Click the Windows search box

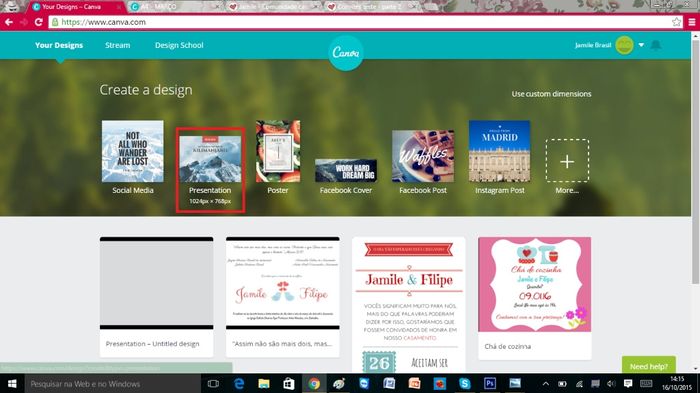112,384
